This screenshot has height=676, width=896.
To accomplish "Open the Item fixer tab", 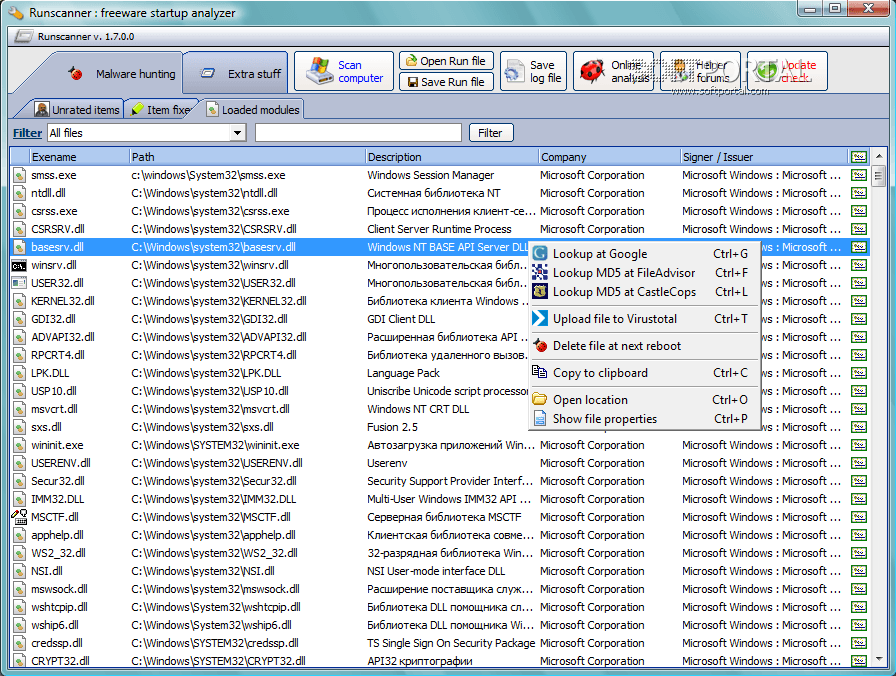I will [161, 110].
